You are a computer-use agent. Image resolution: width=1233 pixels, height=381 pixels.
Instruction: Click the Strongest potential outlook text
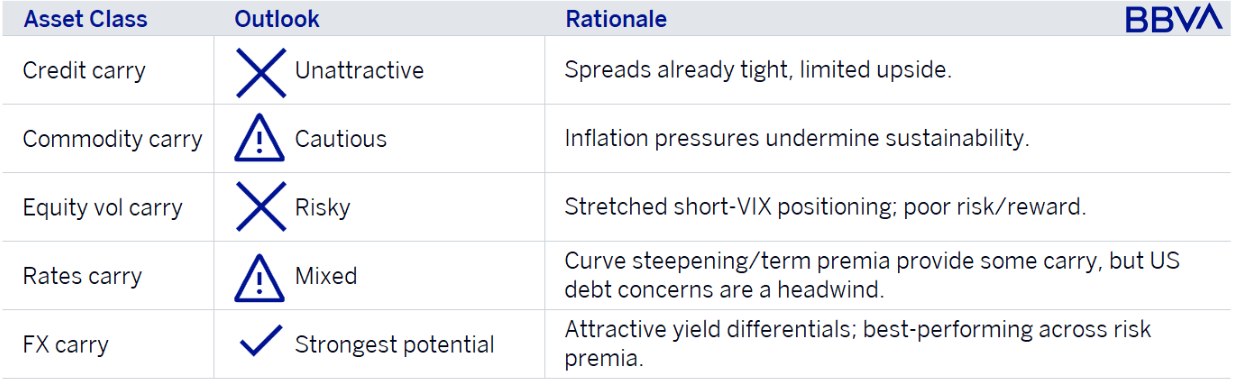click(394, 345)
